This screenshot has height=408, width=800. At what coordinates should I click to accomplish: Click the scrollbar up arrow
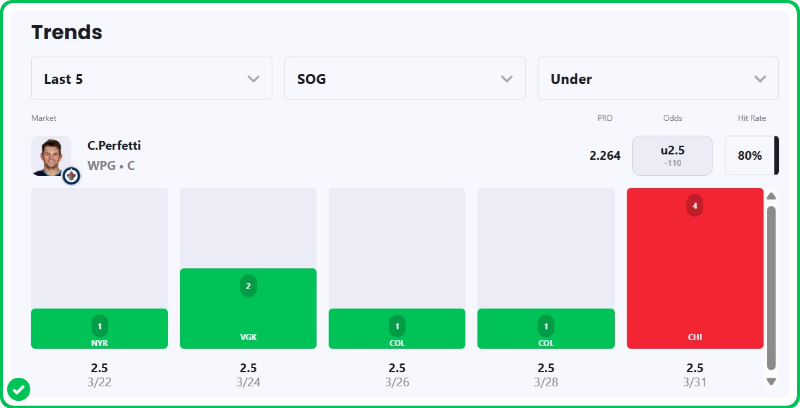[x=771, y=196]
